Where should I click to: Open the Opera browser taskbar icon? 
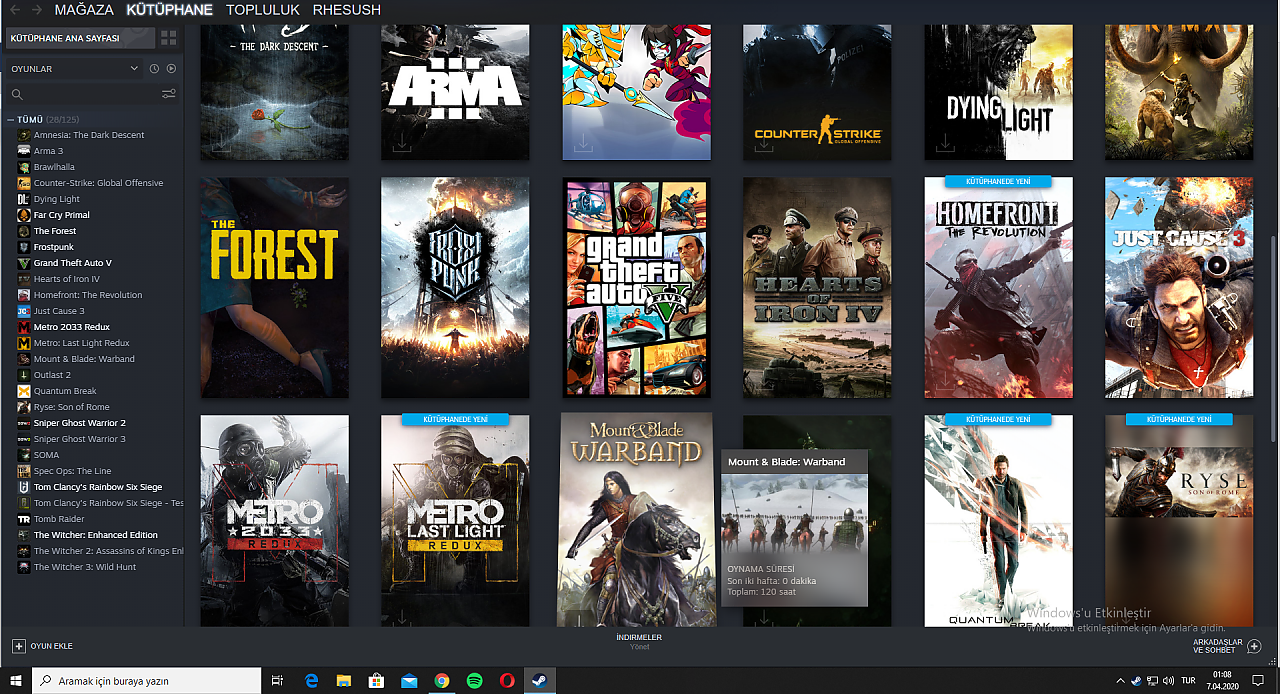coord(508,681)
